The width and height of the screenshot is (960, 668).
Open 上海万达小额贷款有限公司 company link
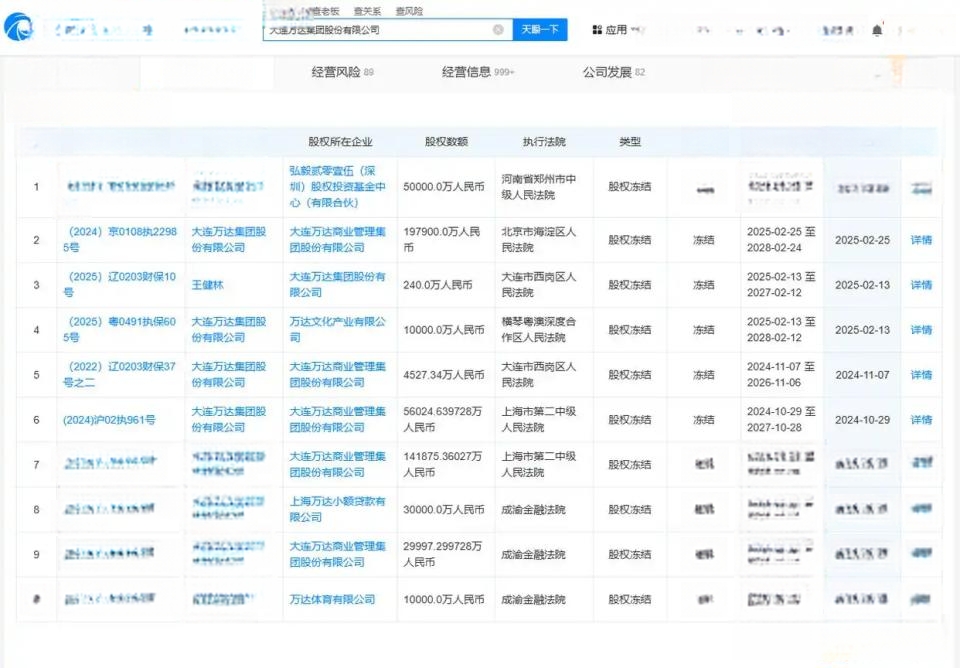click(x=337, y=509)
